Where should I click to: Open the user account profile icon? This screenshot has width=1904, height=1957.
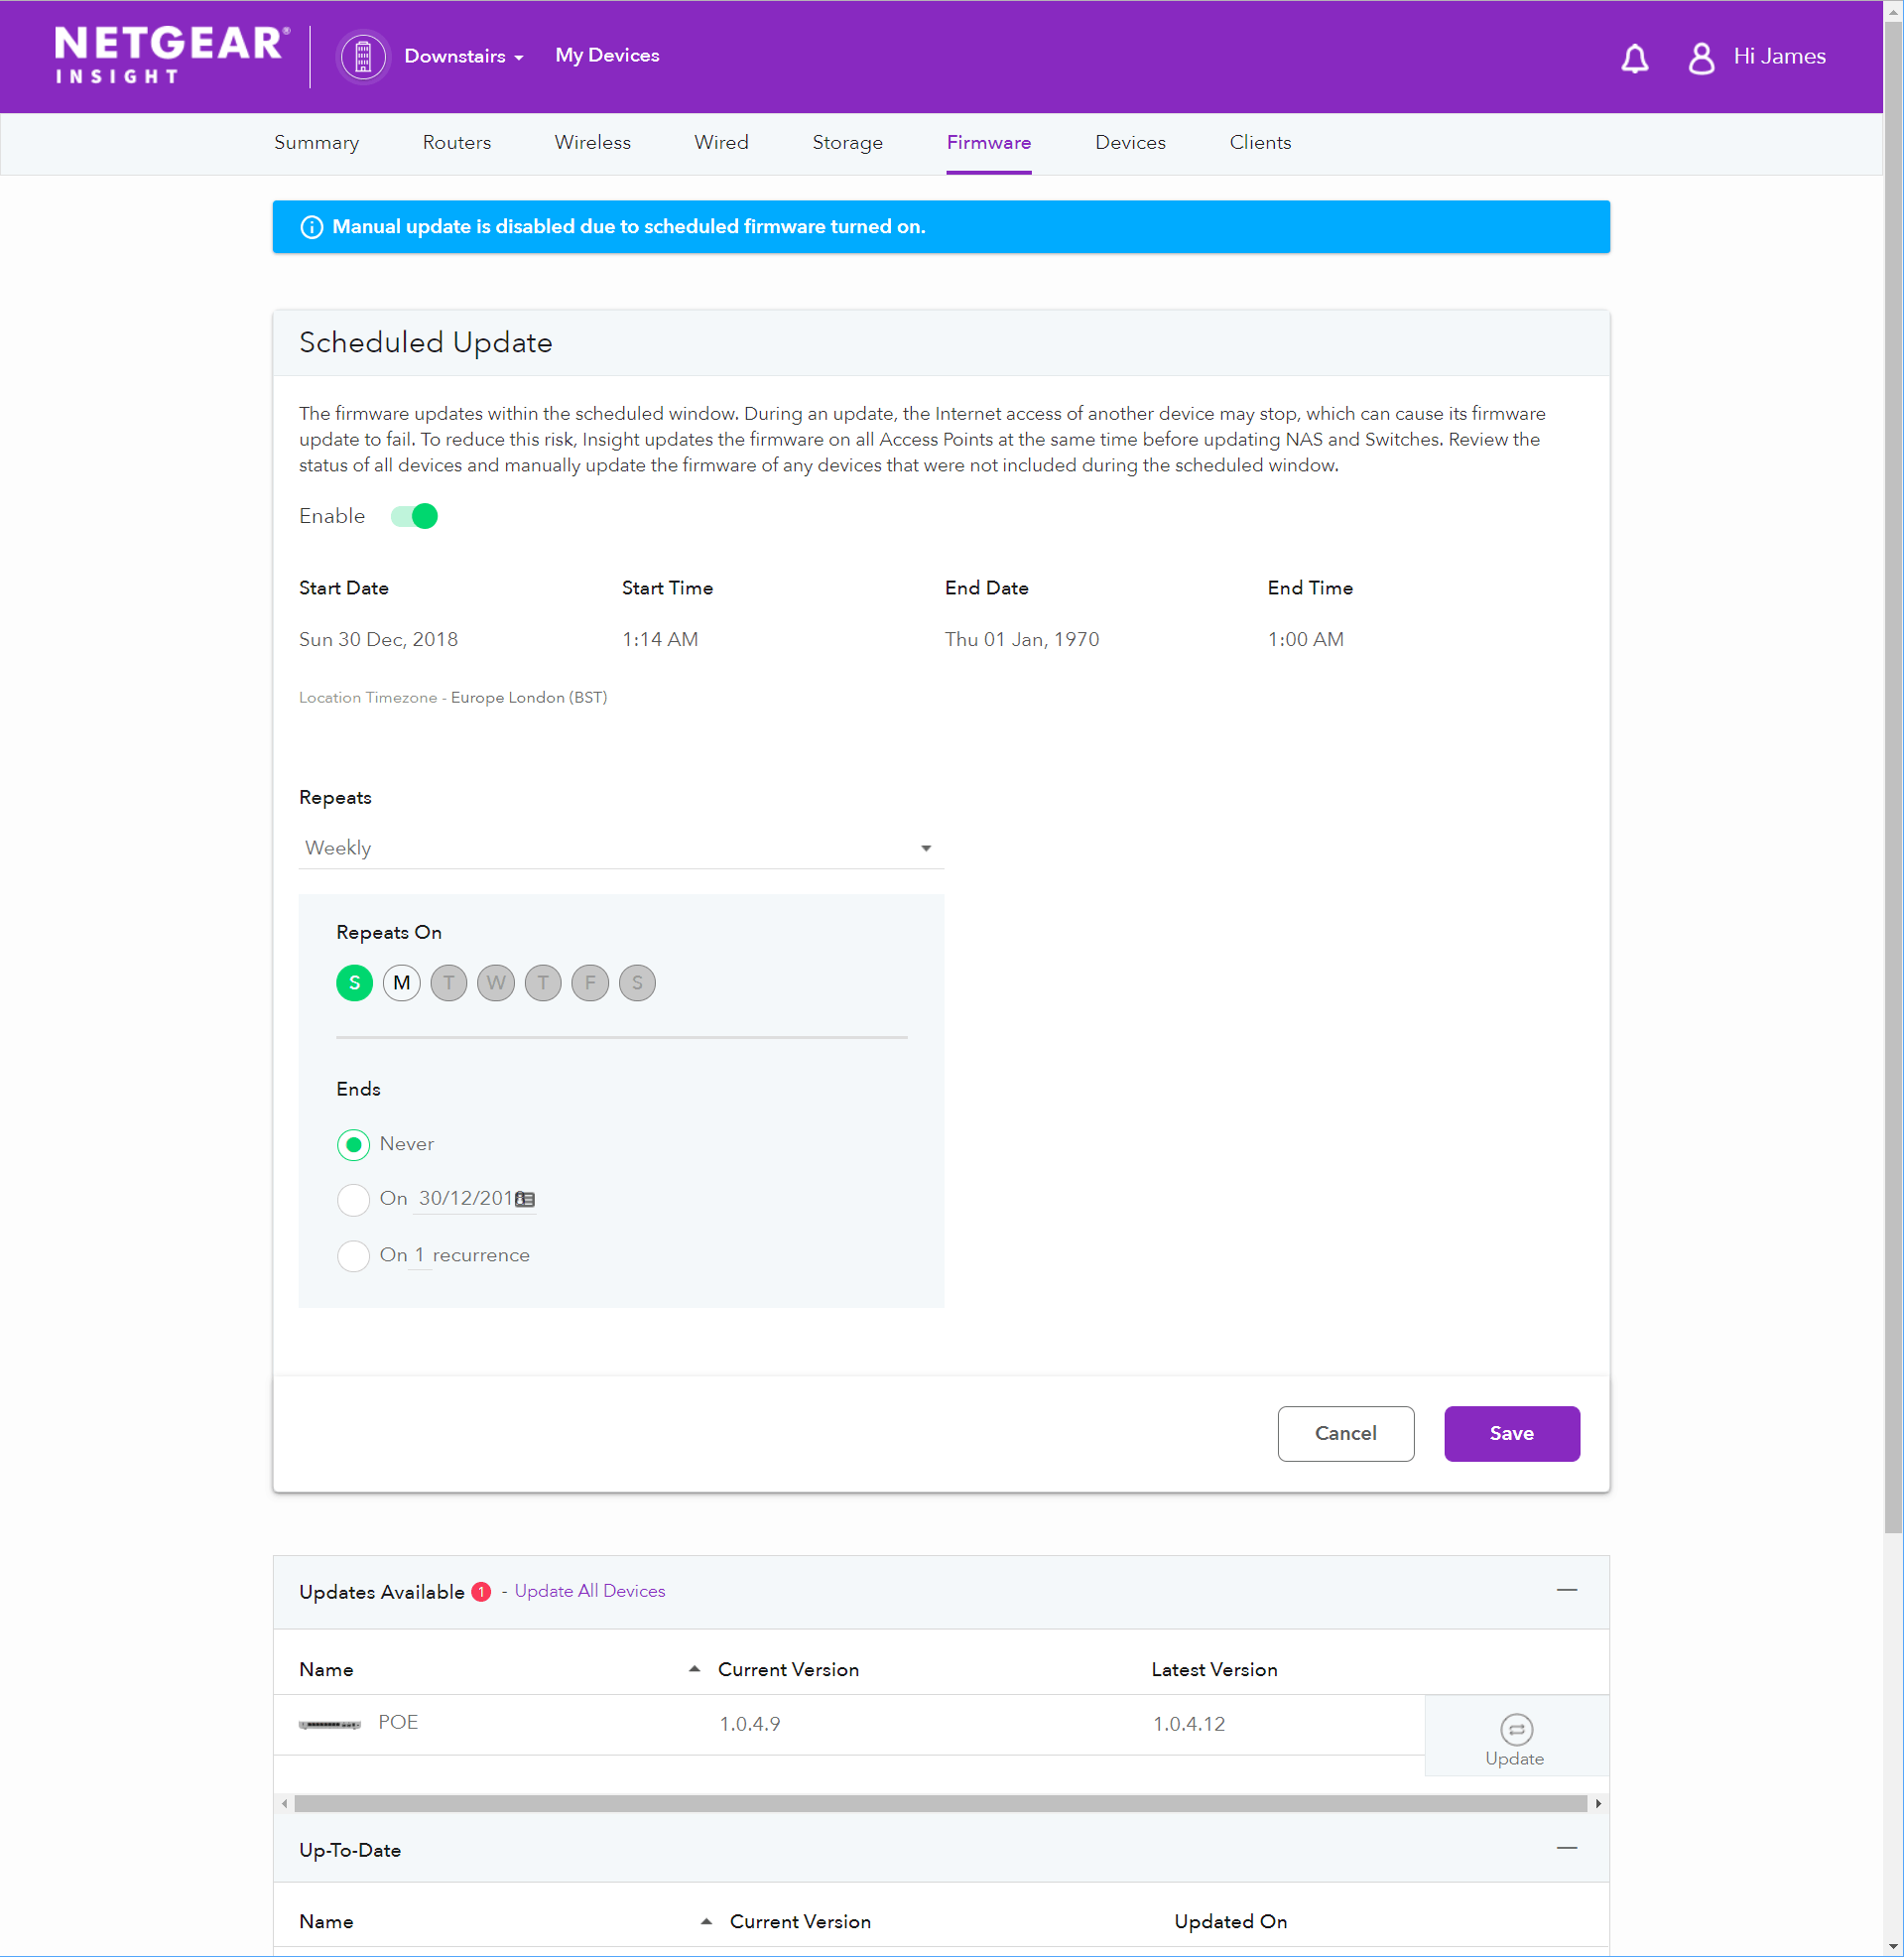1700,58
